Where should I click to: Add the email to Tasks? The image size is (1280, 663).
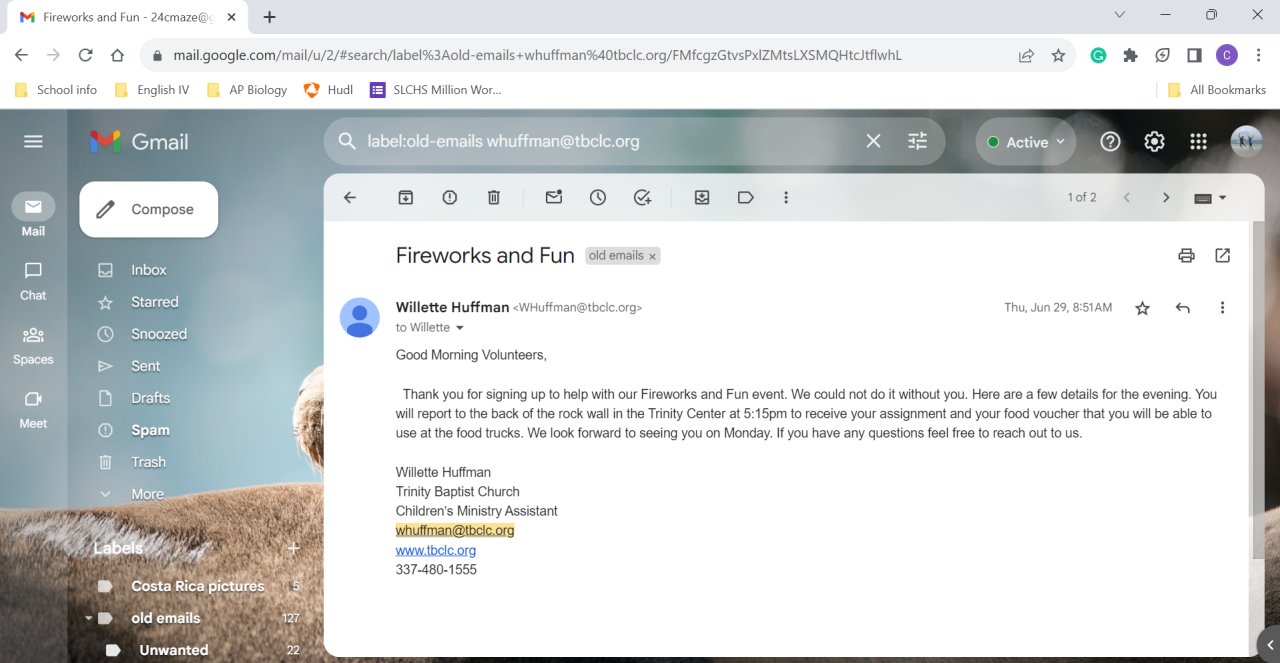642,198
